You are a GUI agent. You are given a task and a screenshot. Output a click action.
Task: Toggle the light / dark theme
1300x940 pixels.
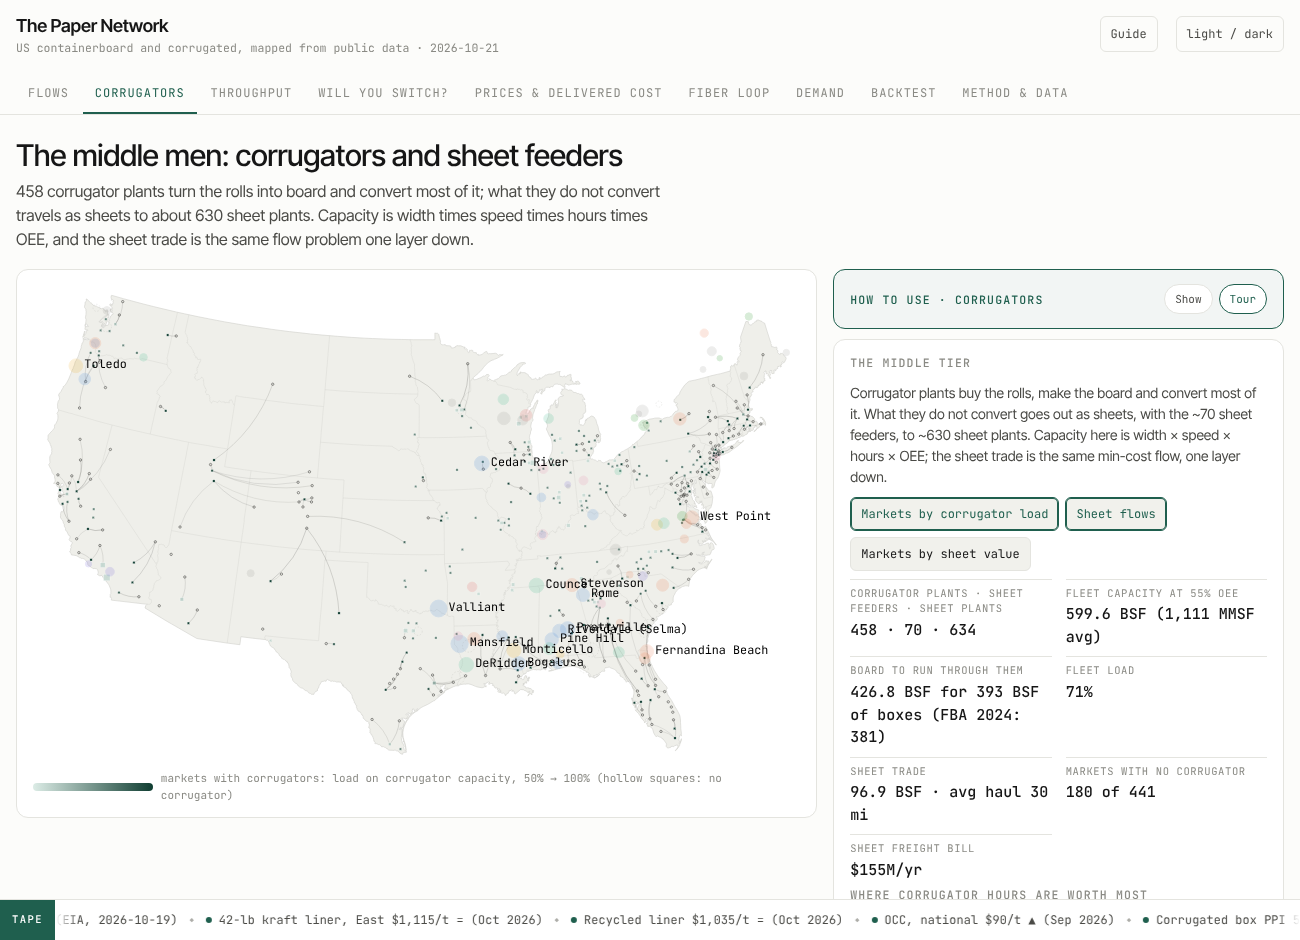pyautogui.click(x=1229, y=34)
